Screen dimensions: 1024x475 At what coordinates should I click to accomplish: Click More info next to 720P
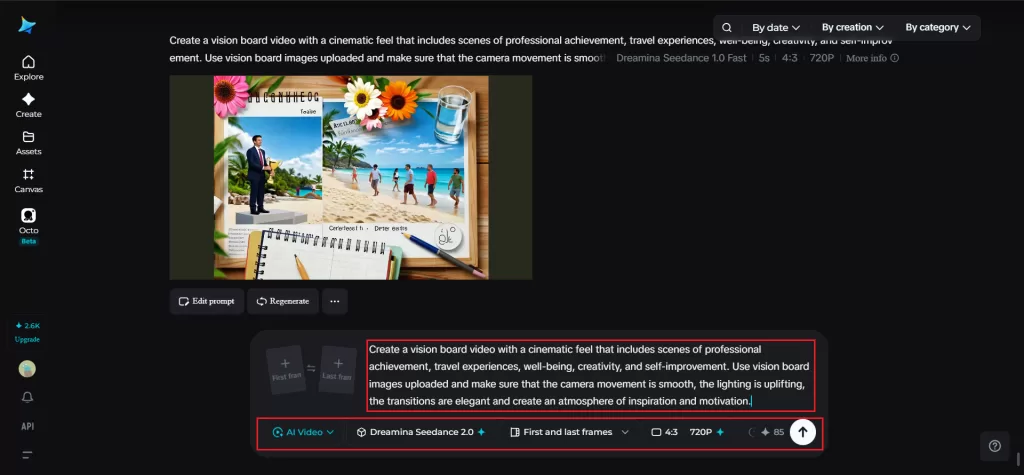(872, 58)
